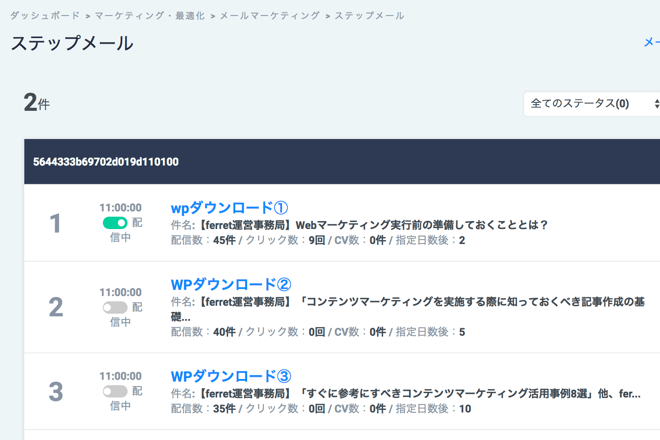Click the step number 3 in the list
This screenshot has height=440, width=660.
coord(56,391)
